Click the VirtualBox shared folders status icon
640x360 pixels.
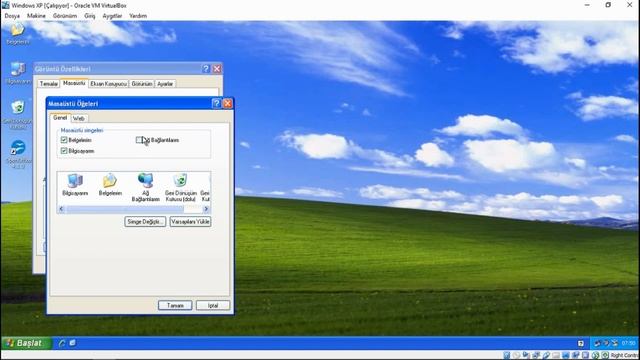point(556,355)
